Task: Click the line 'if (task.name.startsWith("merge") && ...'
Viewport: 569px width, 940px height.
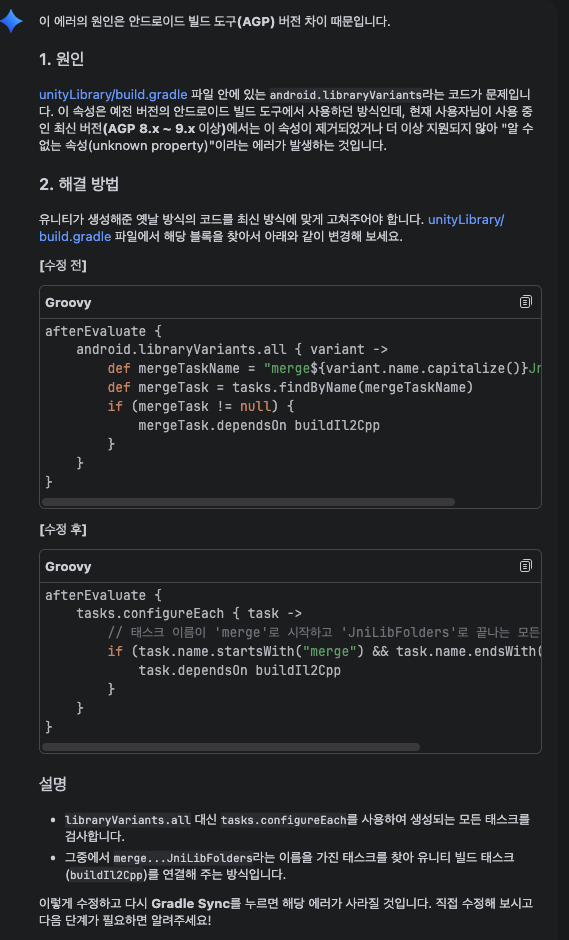Action: coord(324,651)
